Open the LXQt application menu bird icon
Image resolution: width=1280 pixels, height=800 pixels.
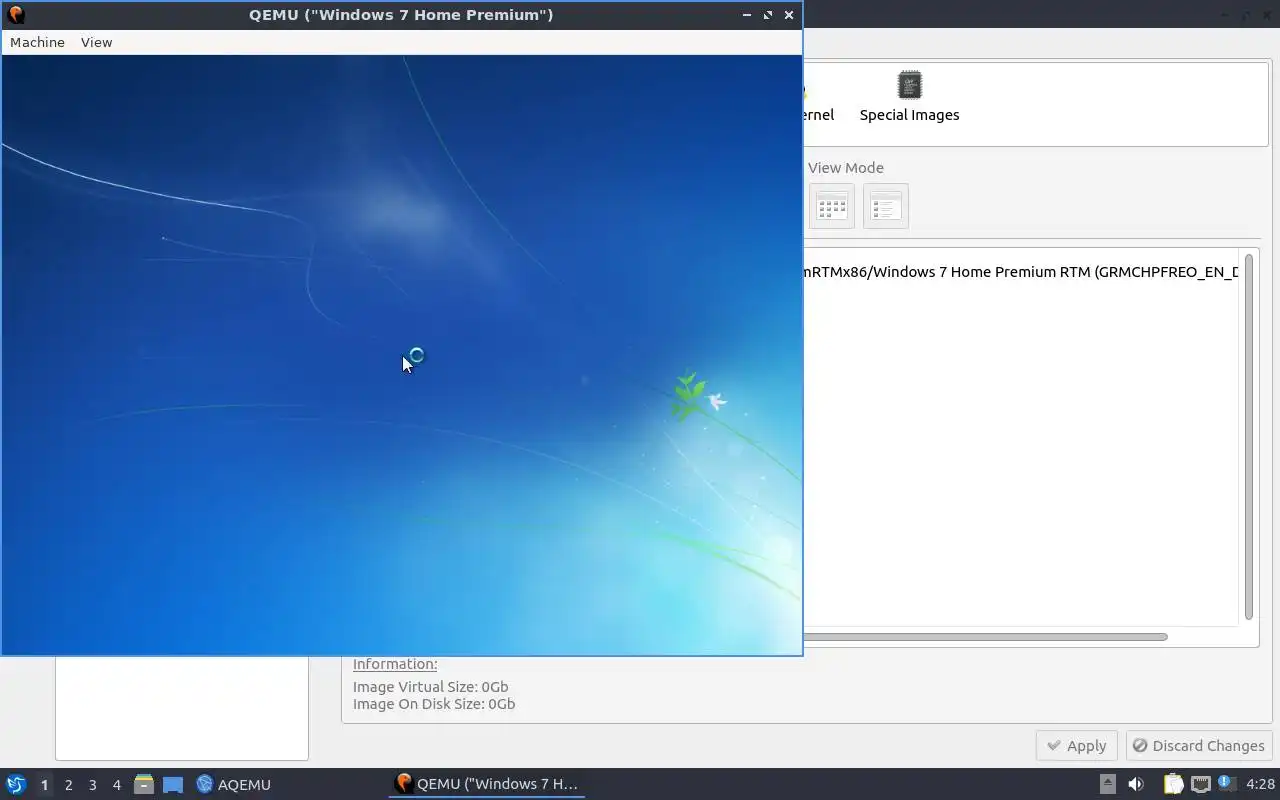point(16,784)
